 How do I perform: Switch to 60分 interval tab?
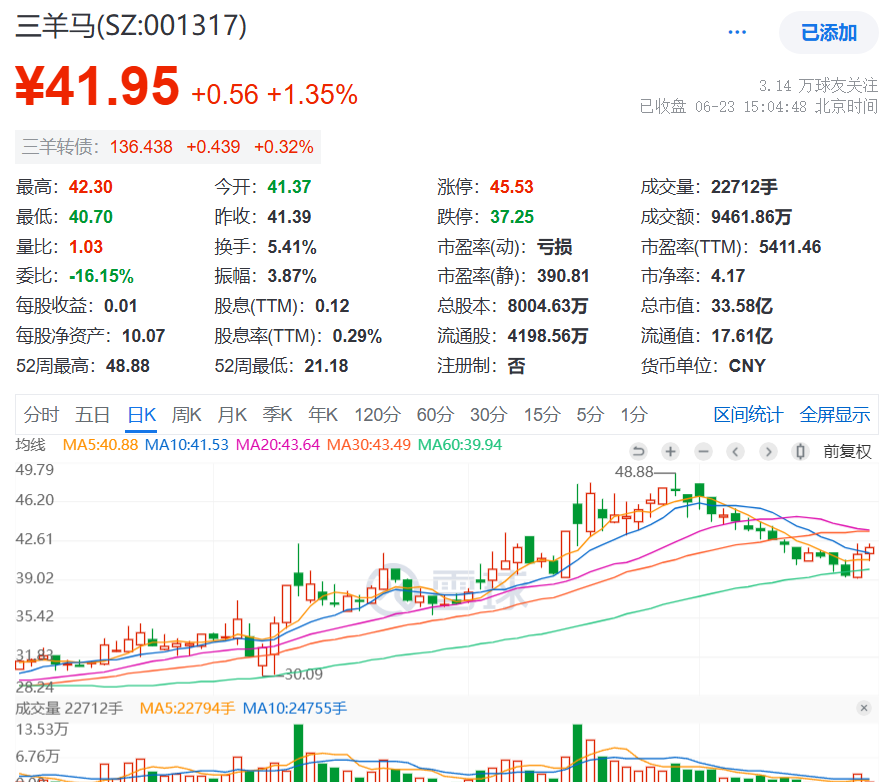click(435, 414)
